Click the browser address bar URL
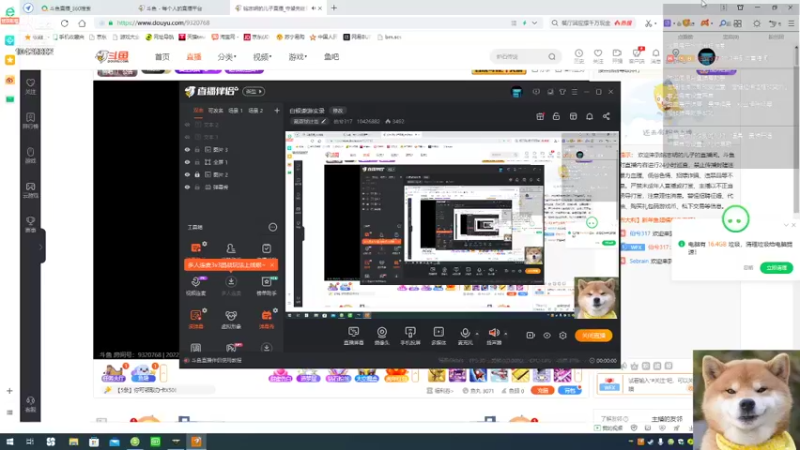 (x=163, y=23)
